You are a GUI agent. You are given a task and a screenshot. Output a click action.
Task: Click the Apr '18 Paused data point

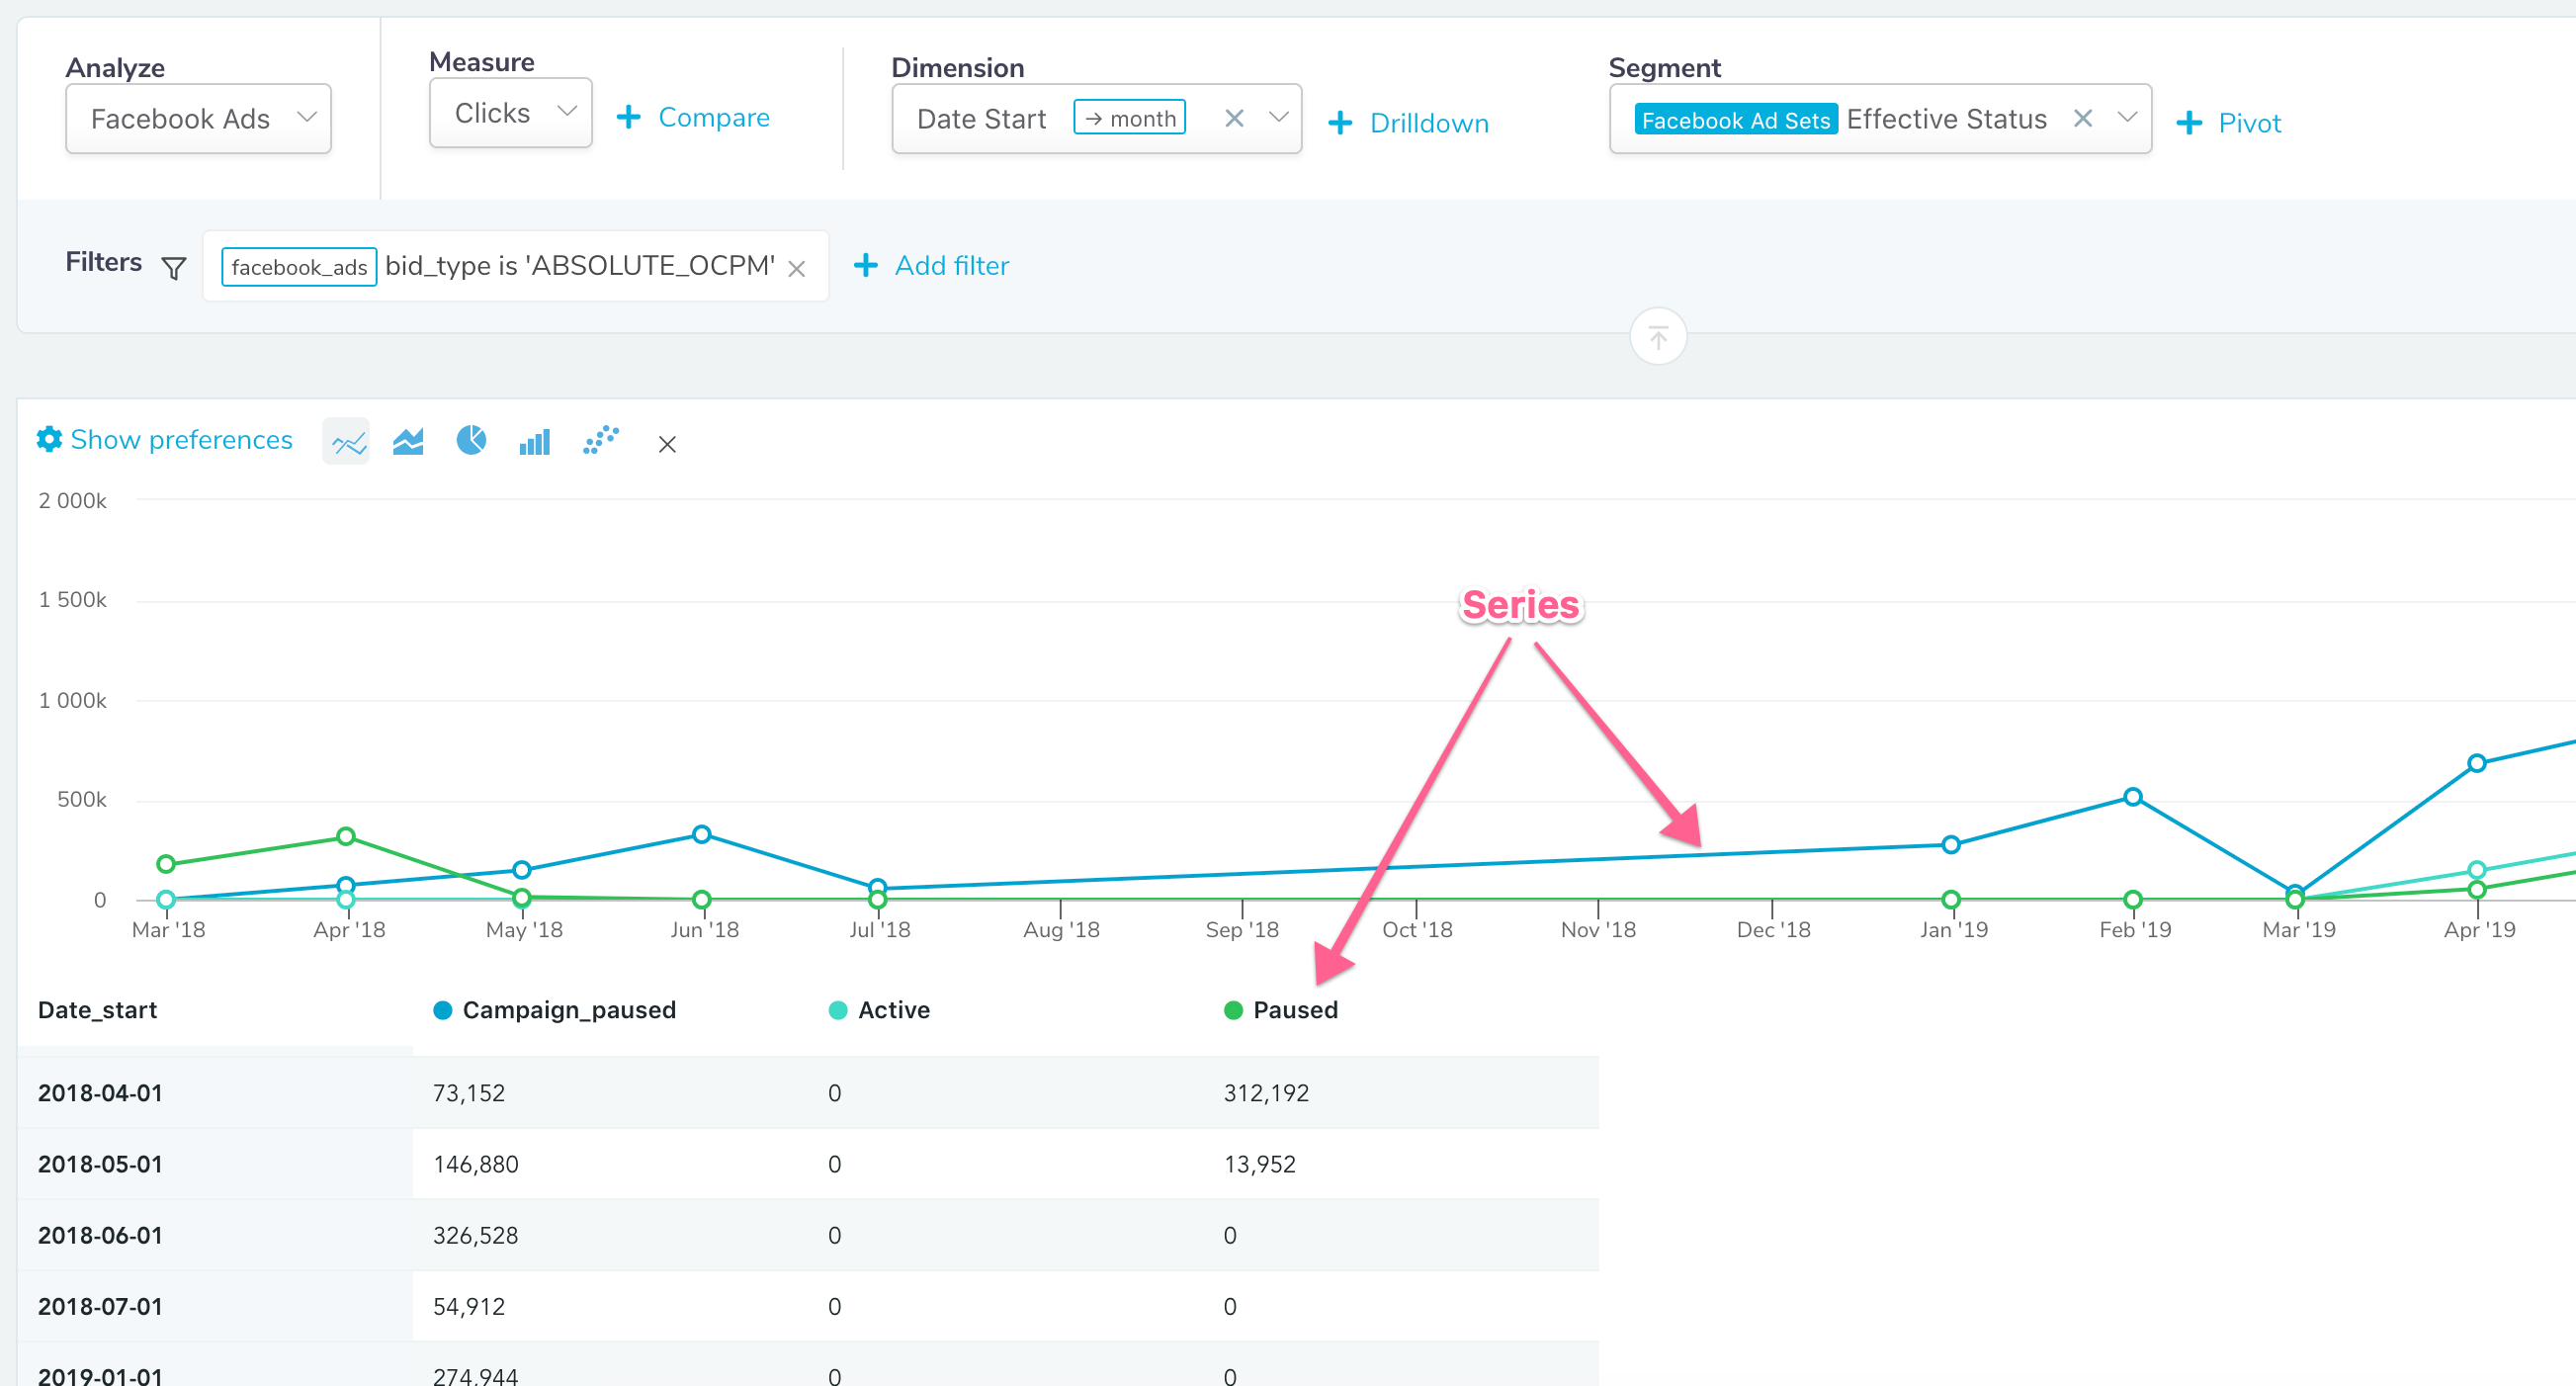[x=346, y=837]
